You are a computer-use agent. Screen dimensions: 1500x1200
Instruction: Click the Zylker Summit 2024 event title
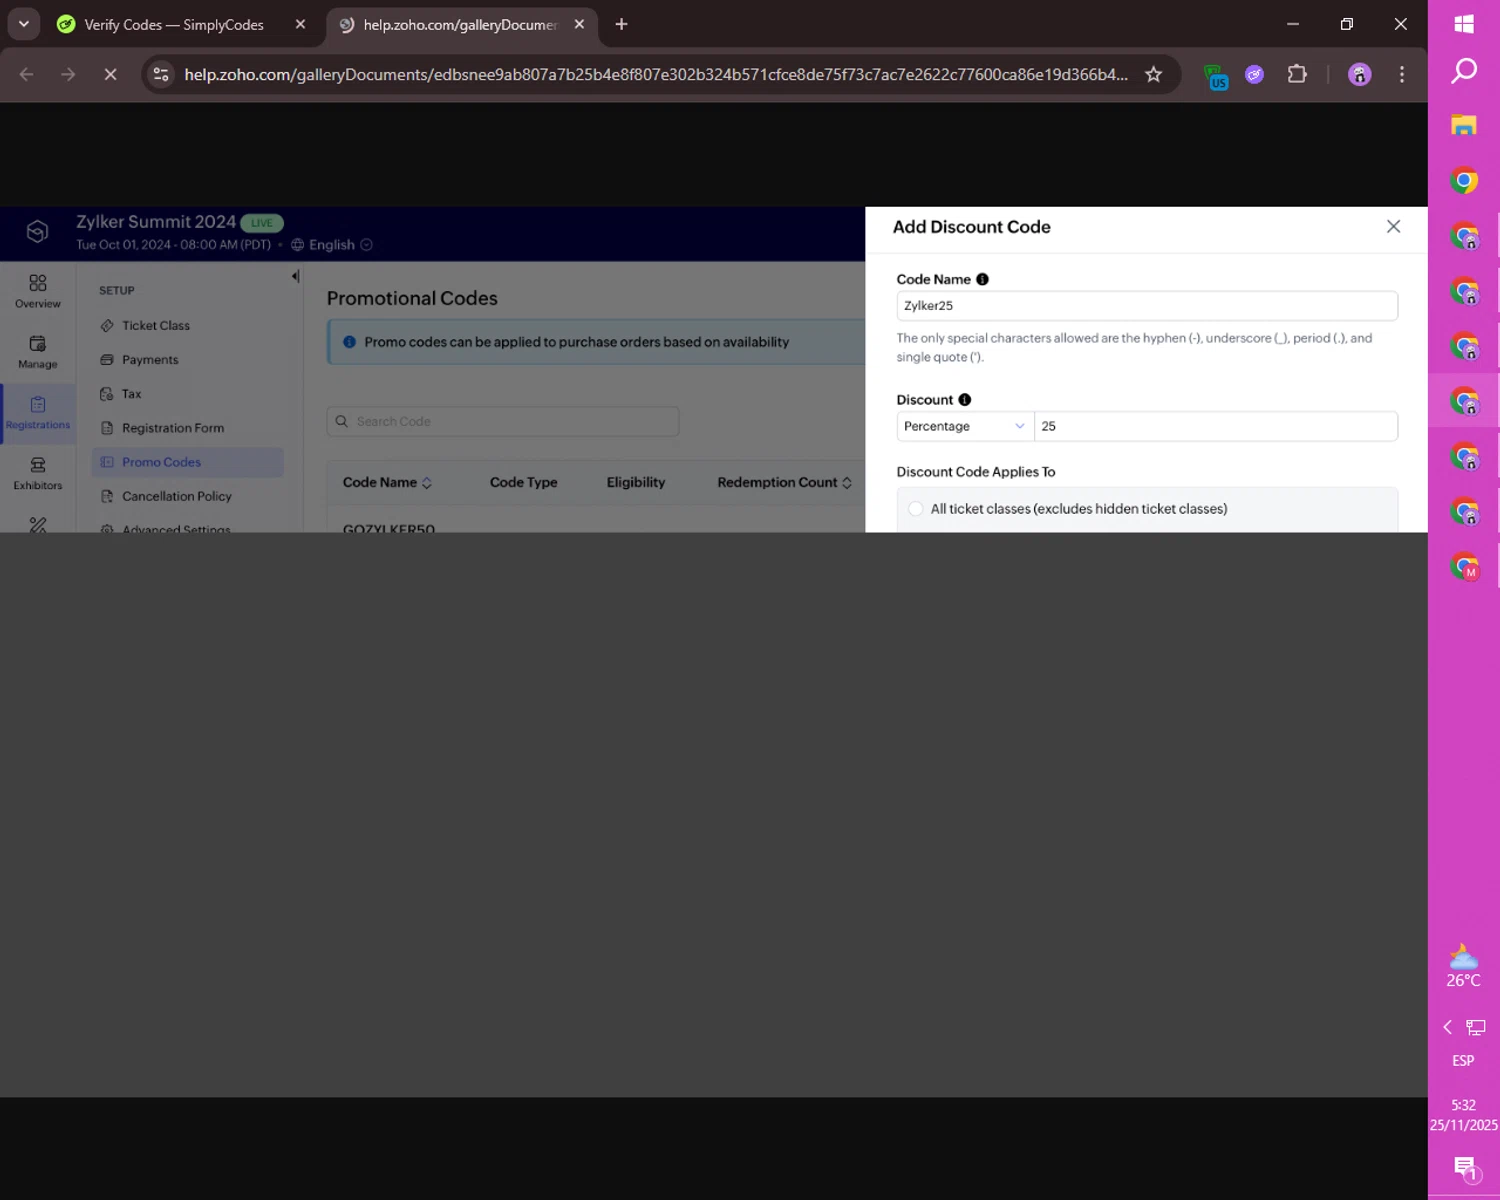(x=156, y=222)
